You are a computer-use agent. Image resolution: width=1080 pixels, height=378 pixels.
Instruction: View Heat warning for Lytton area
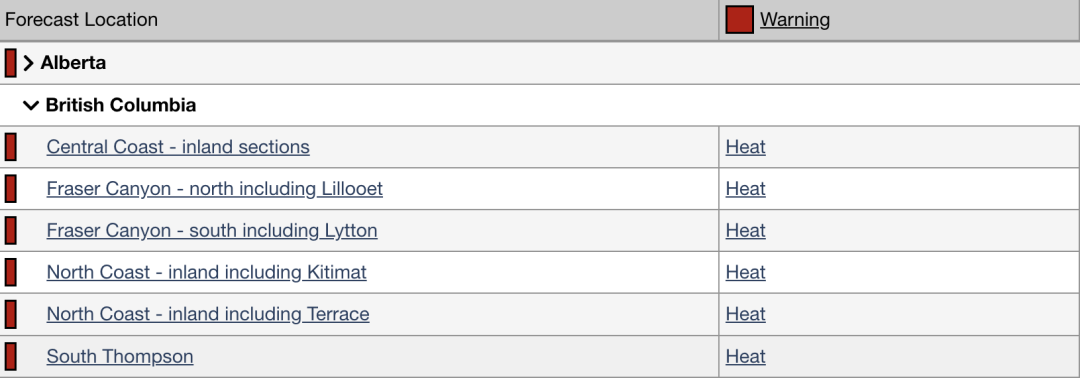pos(745,231)
